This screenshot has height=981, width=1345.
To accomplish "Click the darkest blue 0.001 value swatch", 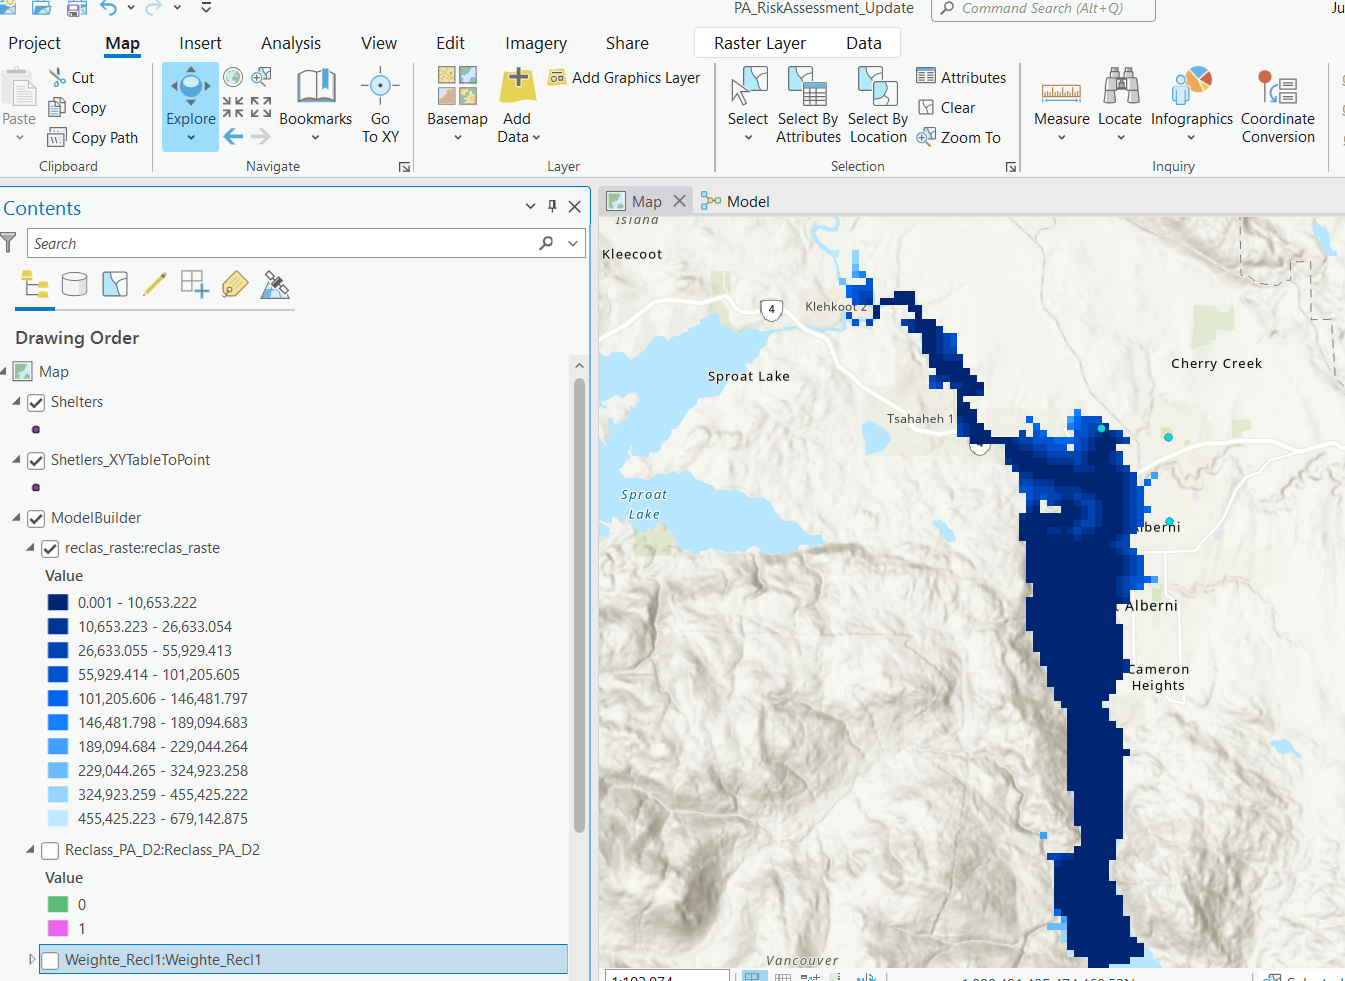I will click(x=58, y=603).
